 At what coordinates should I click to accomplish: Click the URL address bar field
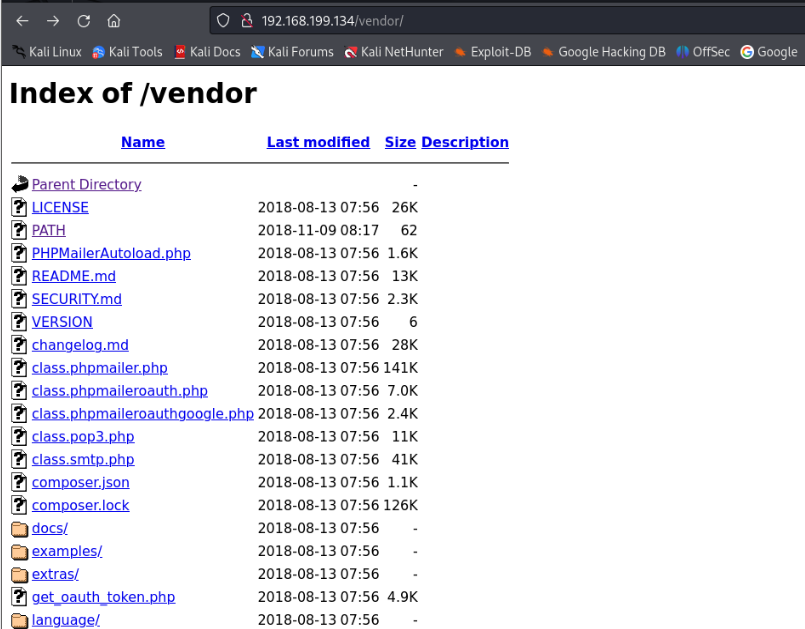pos(500,20)
